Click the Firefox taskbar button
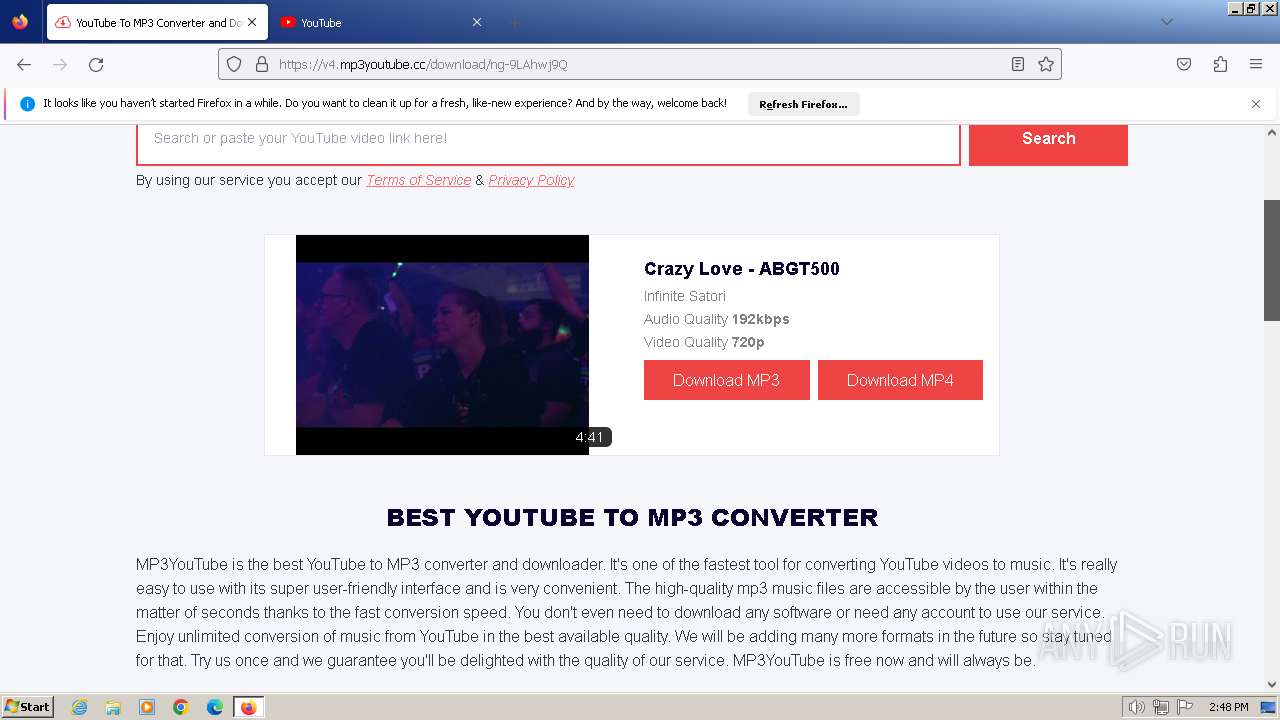The height and width of the screenshot is (720, 1280). pyautogui.click(x=248, y=707)
